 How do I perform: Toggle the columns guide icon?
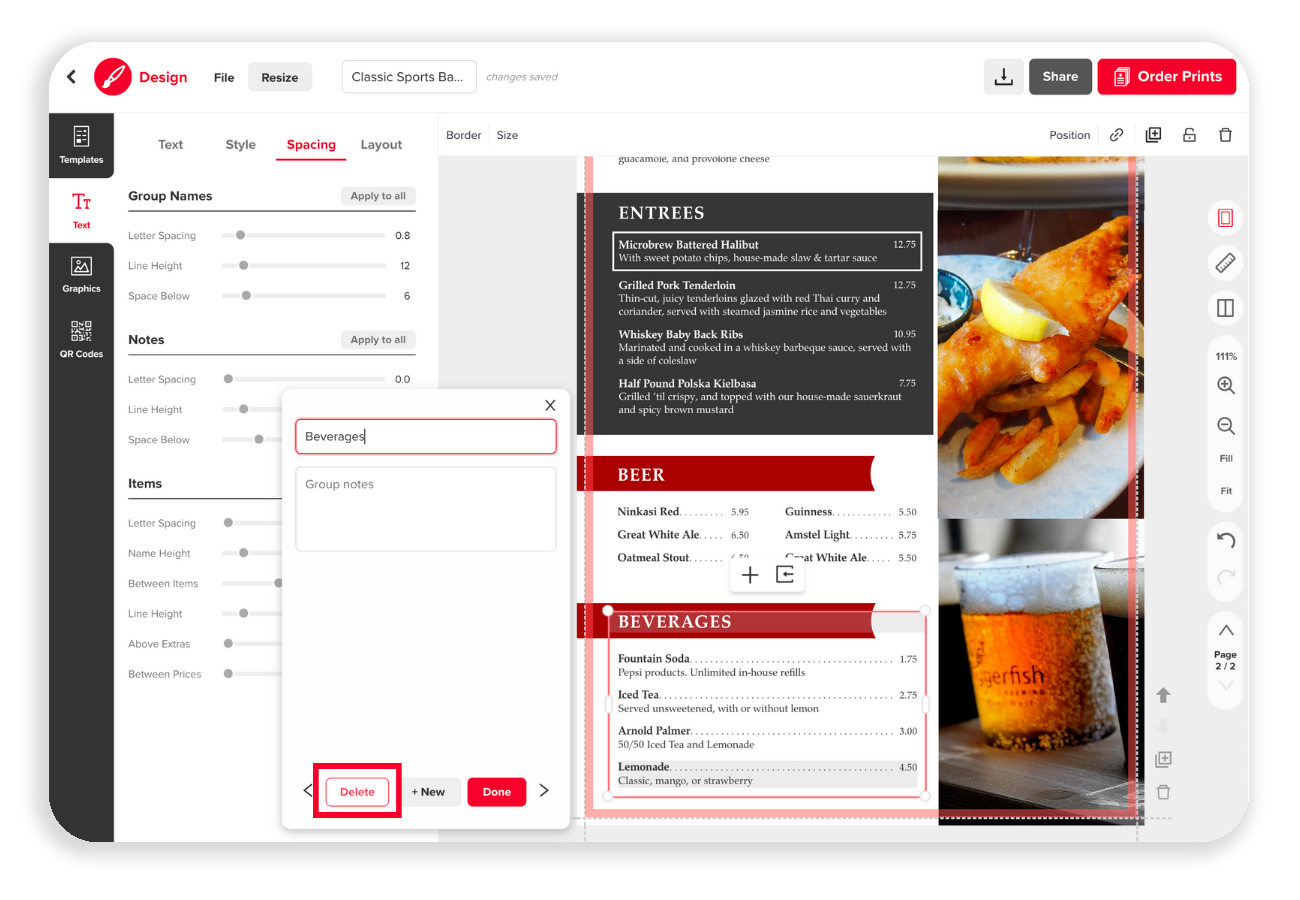(1225, 308)
